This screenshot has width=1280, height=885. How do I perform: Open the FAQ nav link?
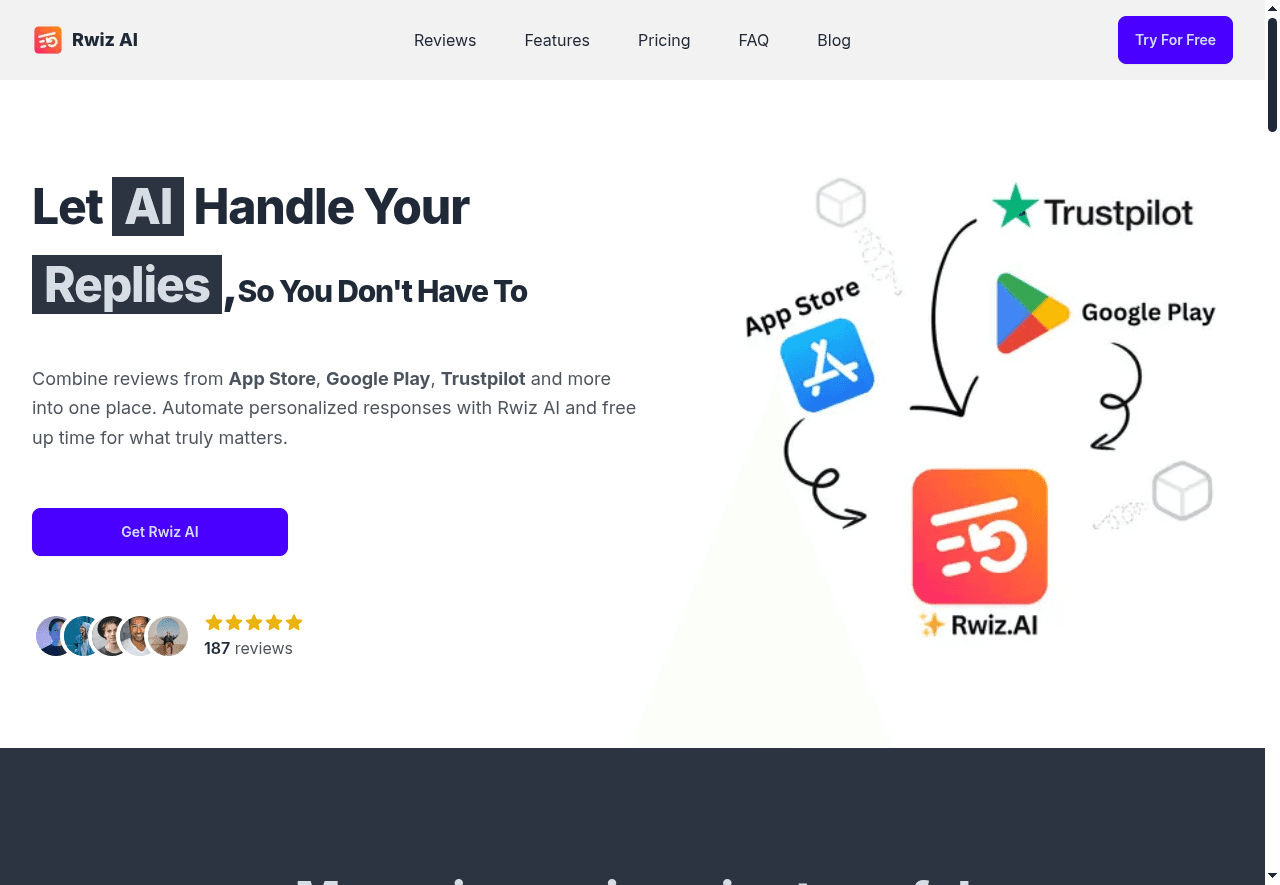click(x=754, y=40)
